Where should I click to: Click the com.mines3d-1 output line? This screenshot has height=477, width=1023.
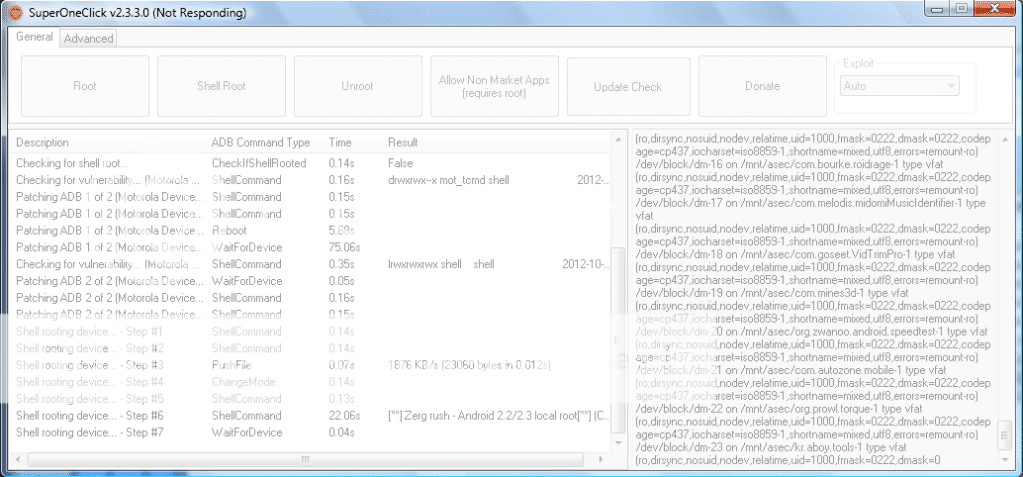772,292
